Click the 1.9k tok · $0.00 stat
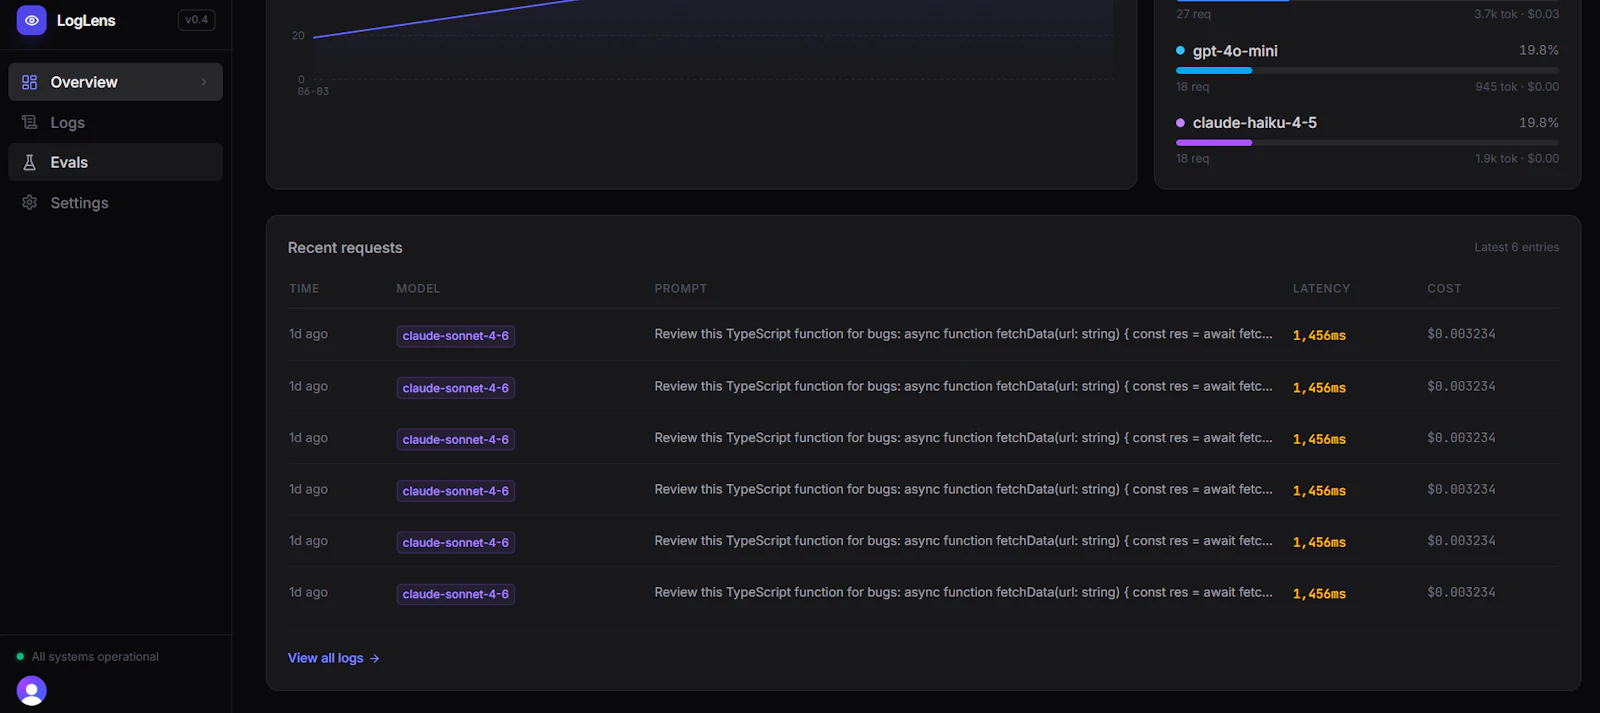The image size is (1600, 713). click(1517, 159)
